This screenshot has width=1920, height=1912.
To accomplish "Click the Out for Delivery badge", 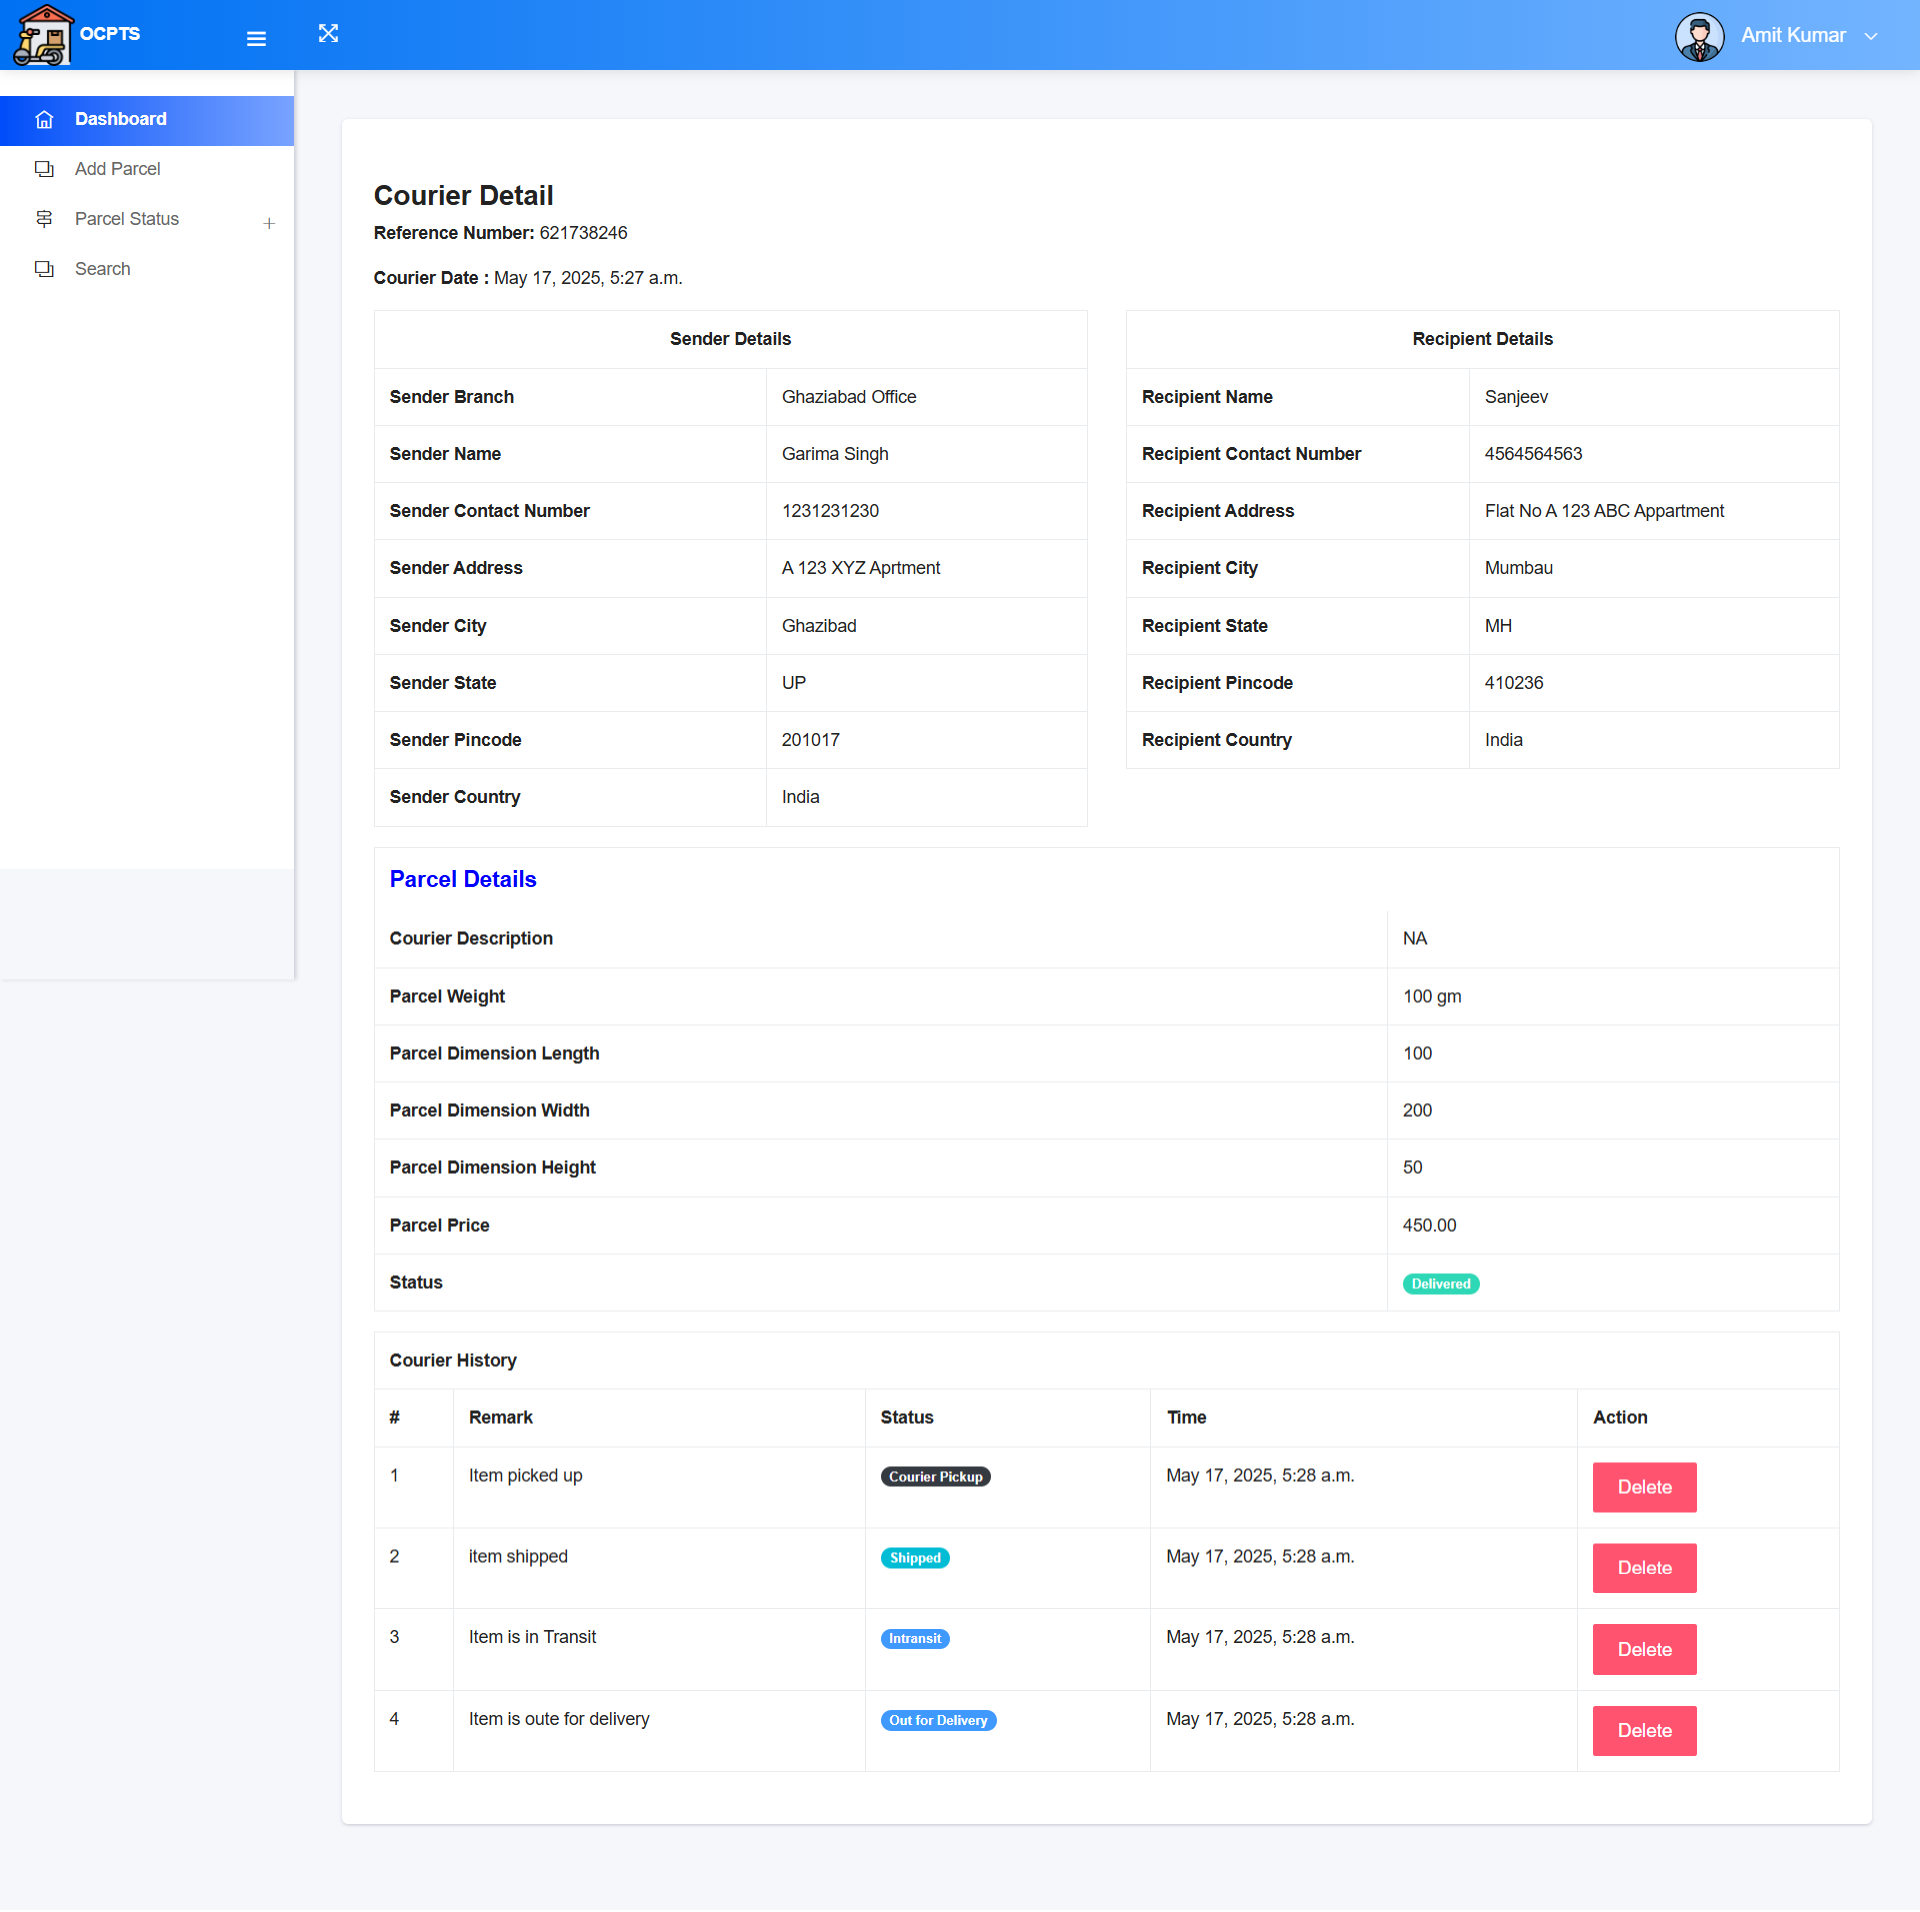I will [x=938, y=1721].
